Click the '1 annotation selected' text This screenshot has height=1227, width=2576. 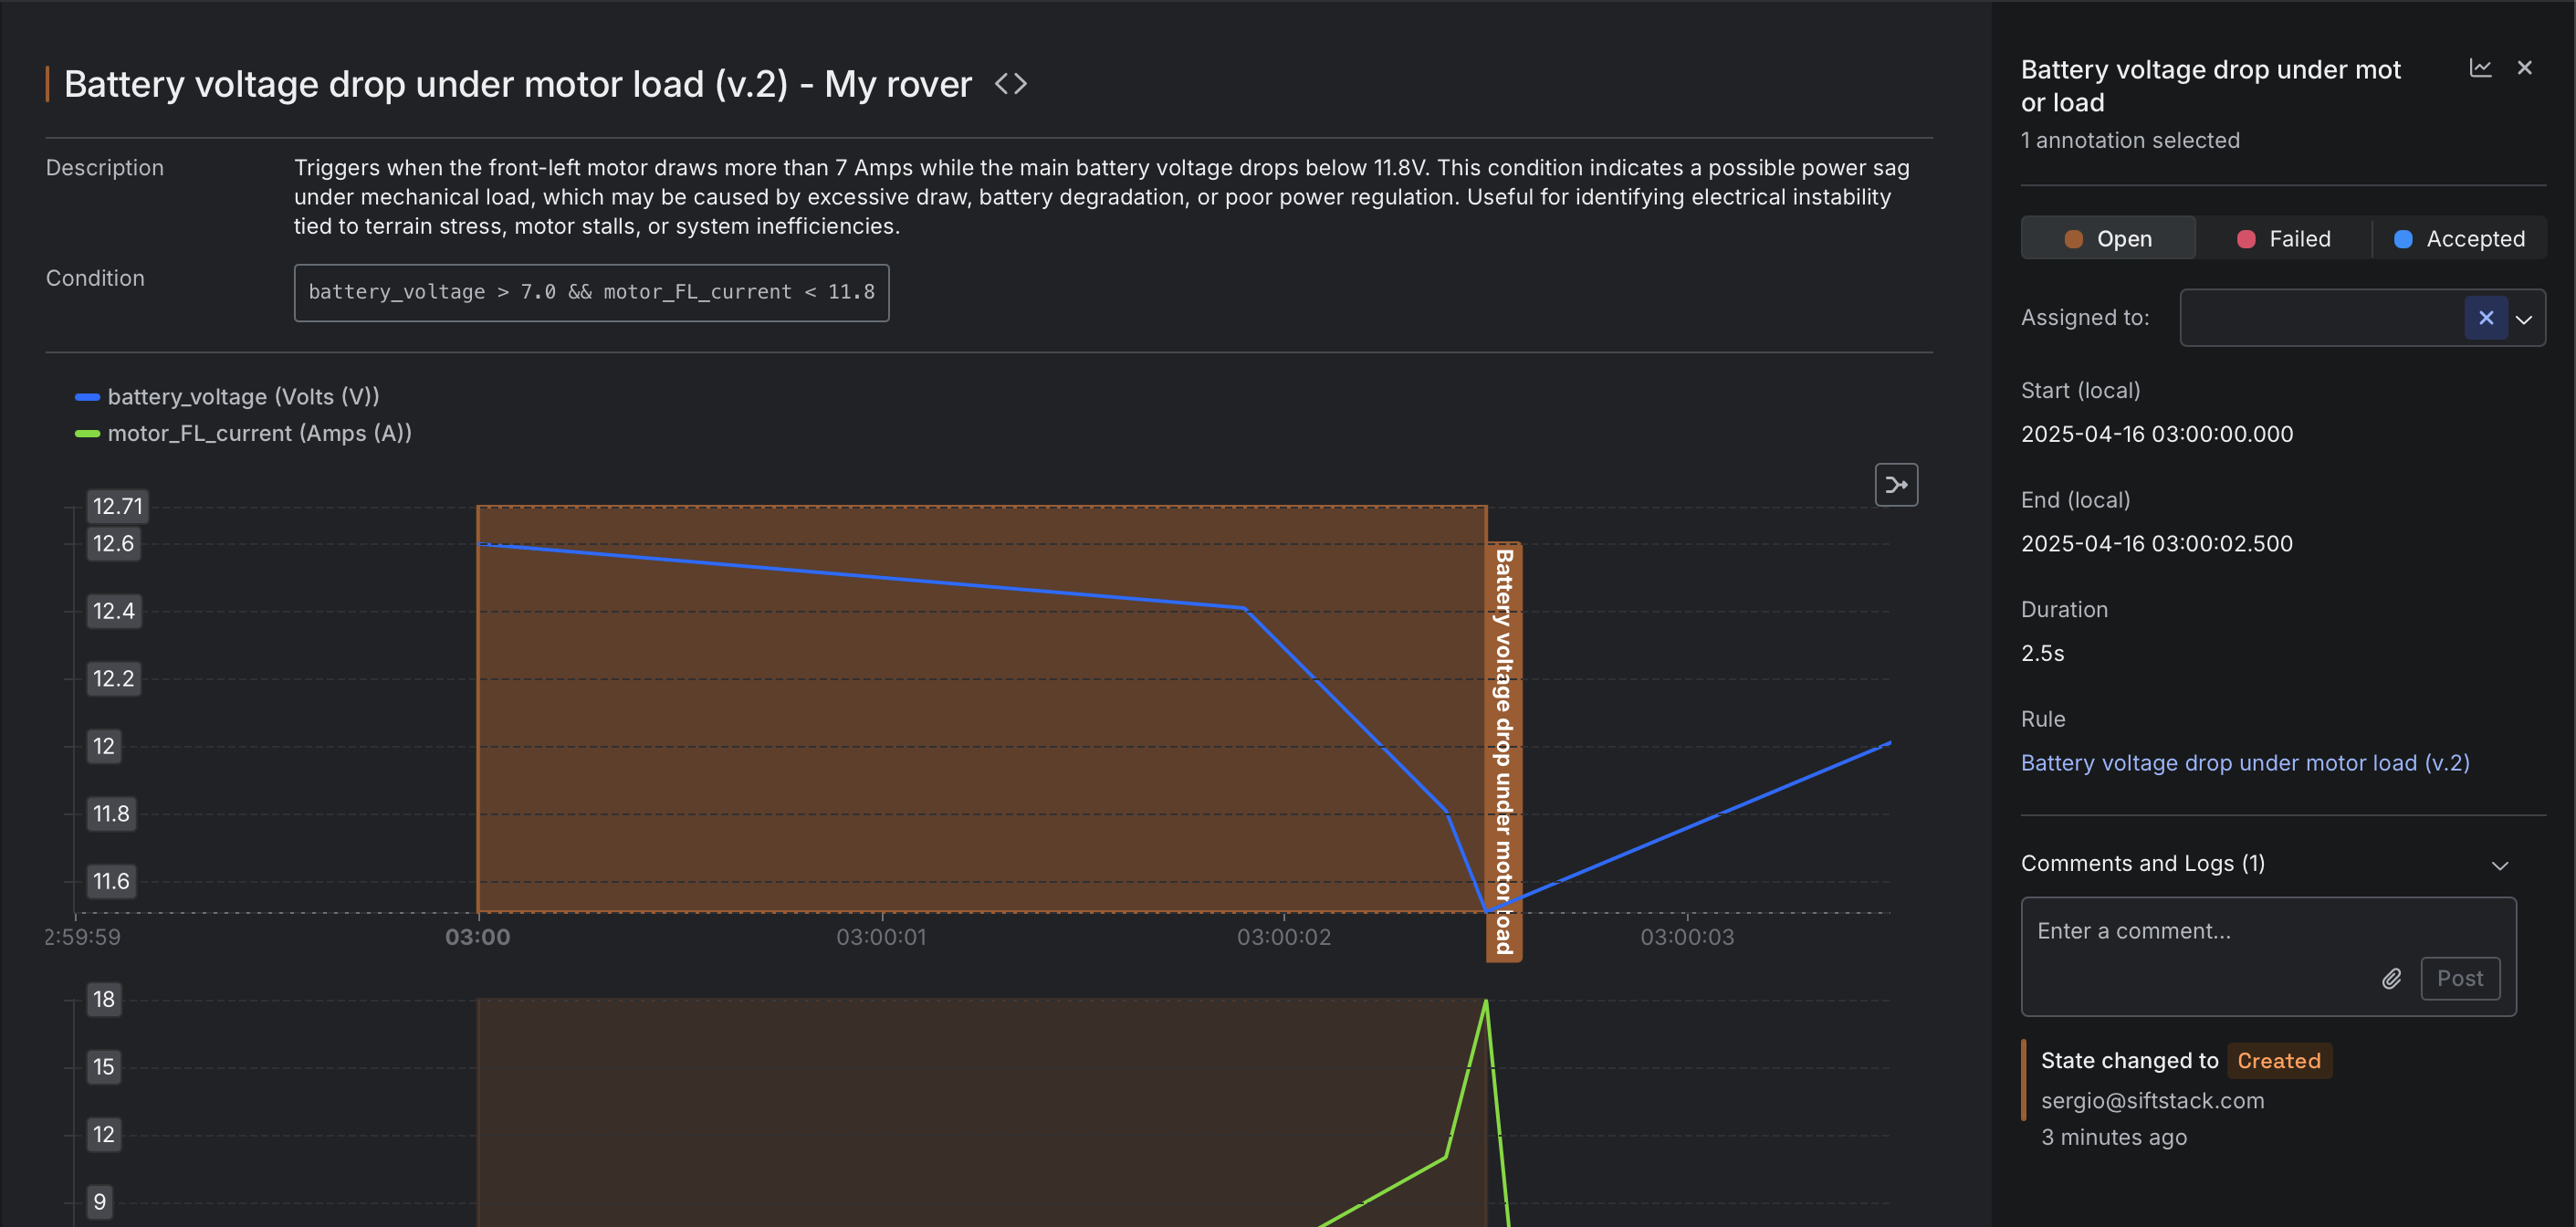2130,140
